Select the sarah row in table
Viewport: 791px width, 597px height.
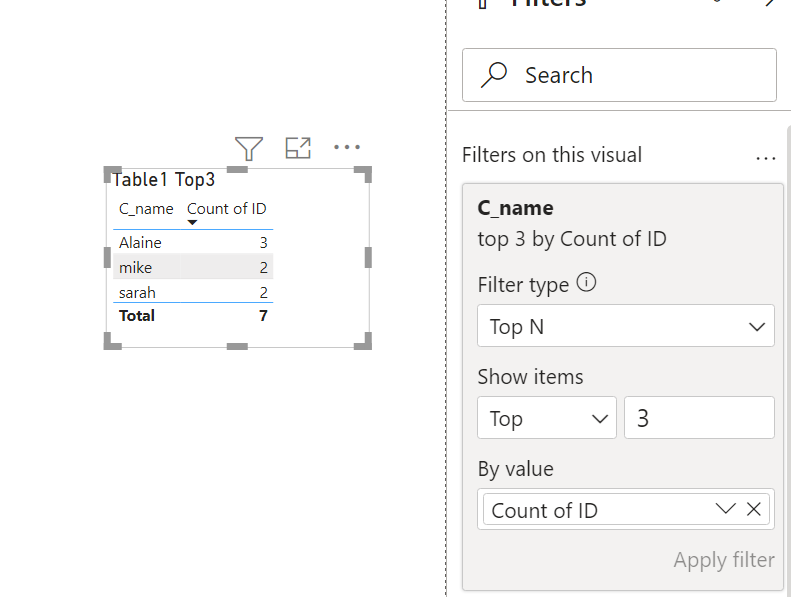coord(193,292)
